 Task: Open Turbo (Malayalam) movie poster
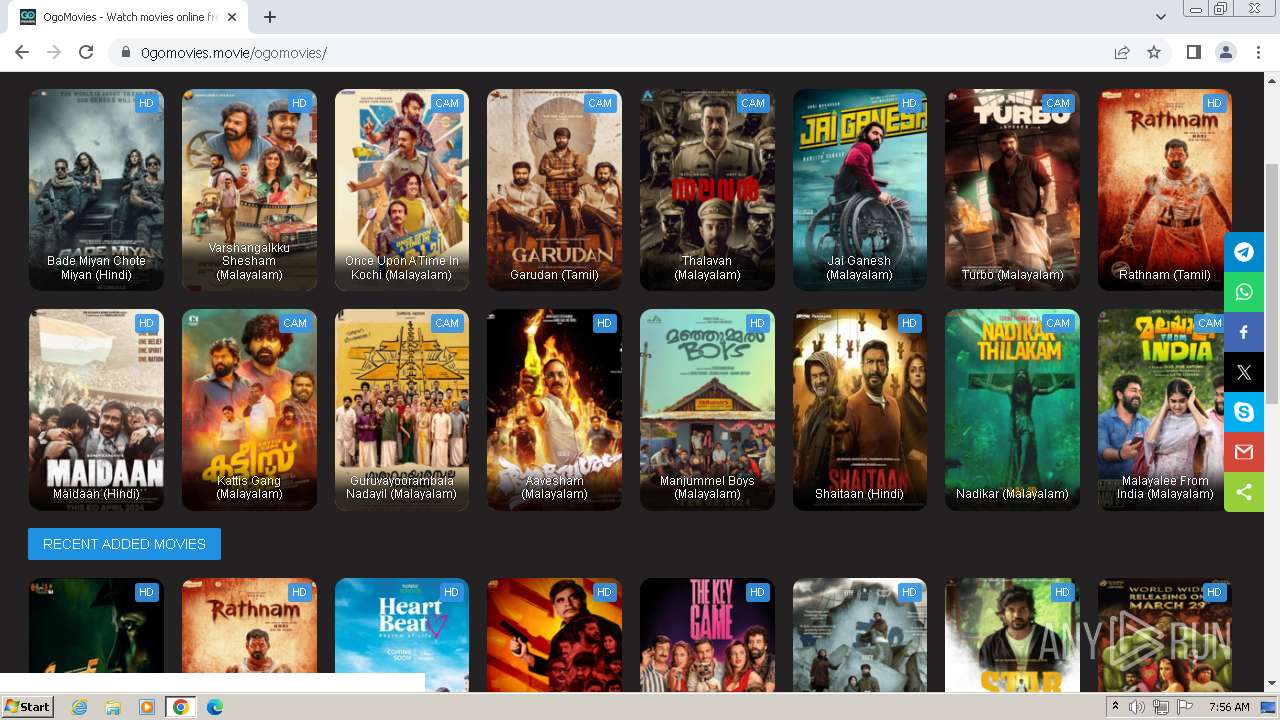tap(1012, 190)
